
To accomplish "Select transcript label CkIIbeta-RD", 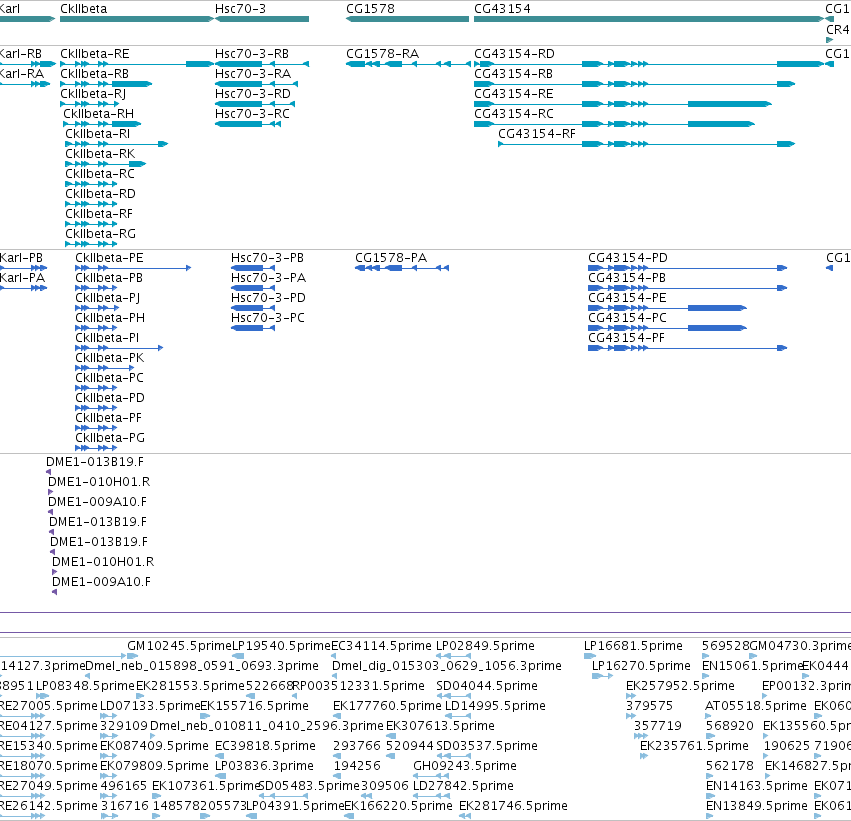I will coord(100,194).
